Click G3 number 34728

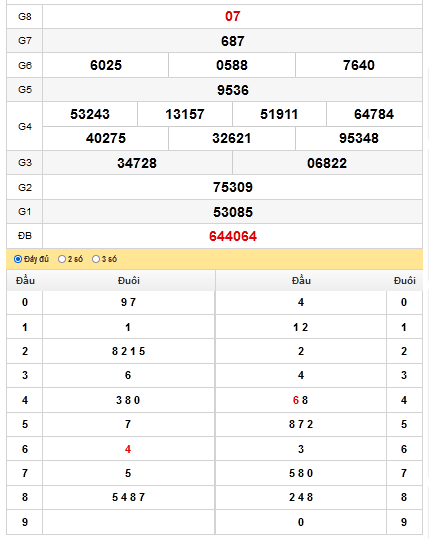tap(137, 163)
